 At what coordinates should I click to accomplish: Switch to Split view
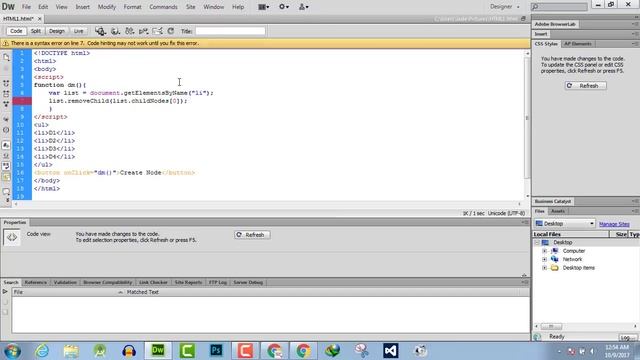click(x=36, y=31)
